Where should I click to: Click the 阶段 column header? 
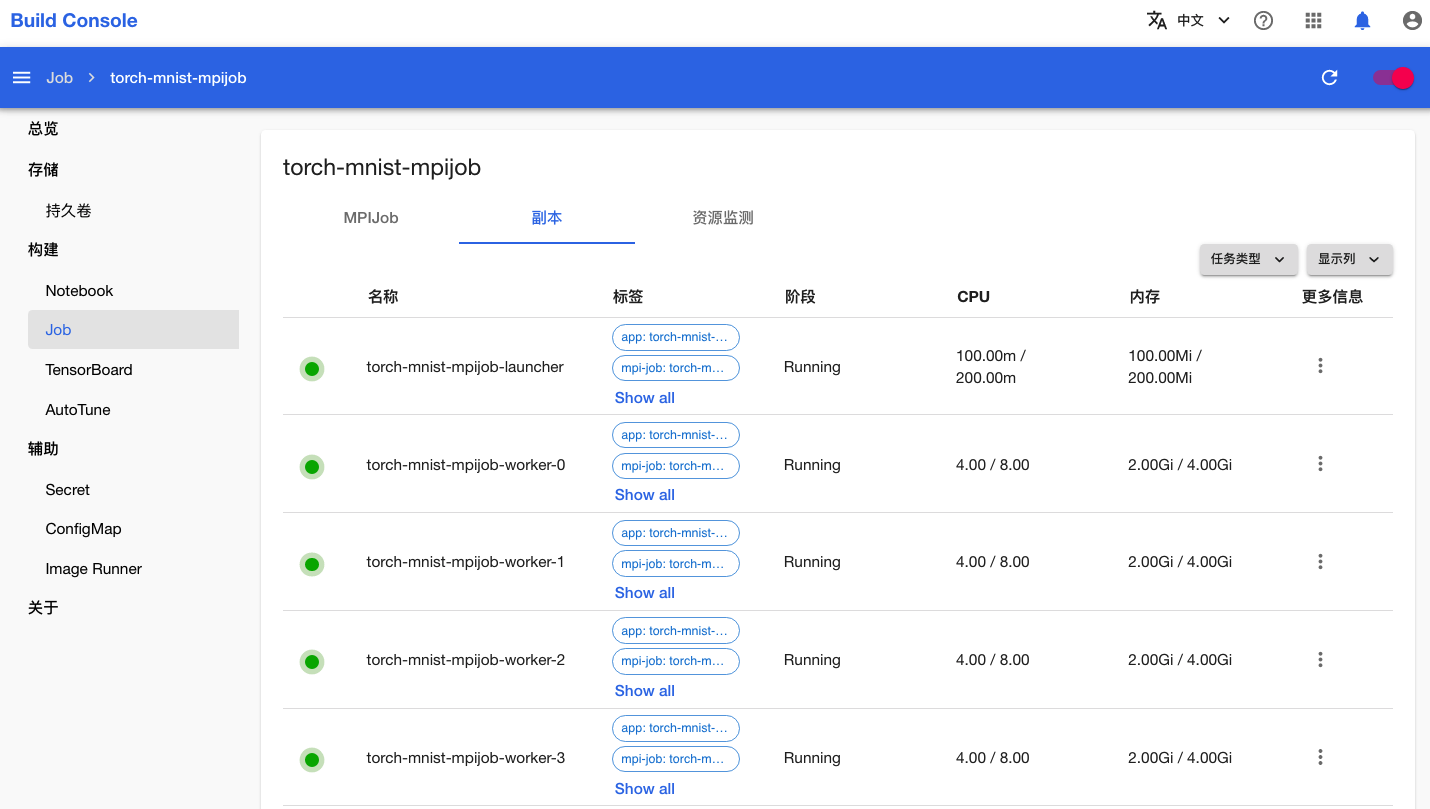pos(800,297)
